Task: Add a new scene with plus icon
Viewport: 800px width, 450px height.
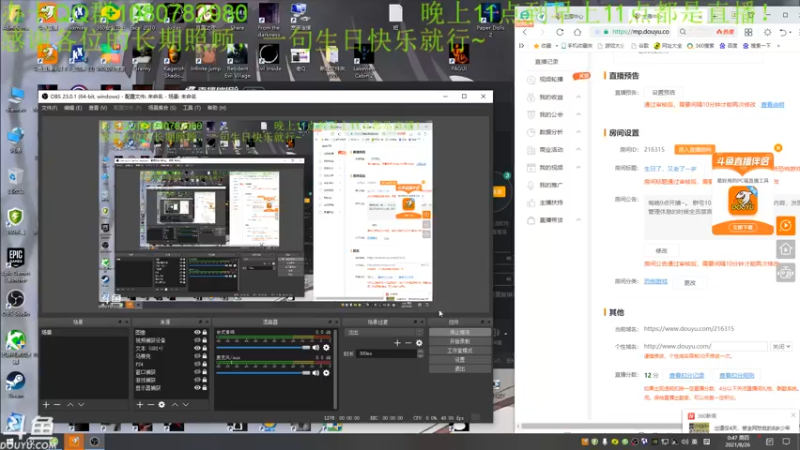Action: pos(46,405)
